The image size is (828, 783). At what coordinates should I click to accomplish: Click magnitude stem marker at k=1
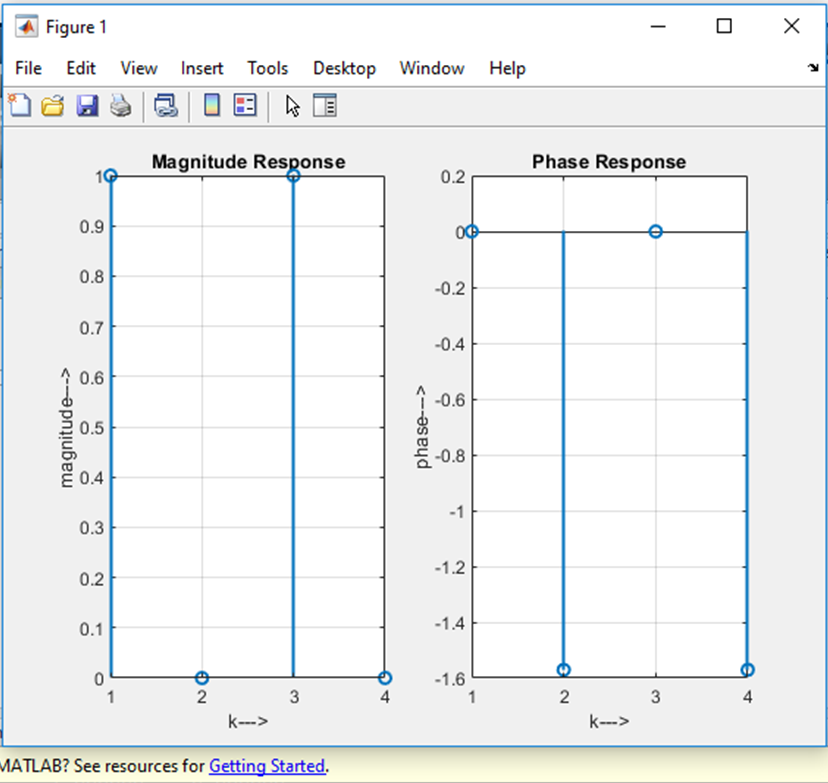click(x=110, y=176)
